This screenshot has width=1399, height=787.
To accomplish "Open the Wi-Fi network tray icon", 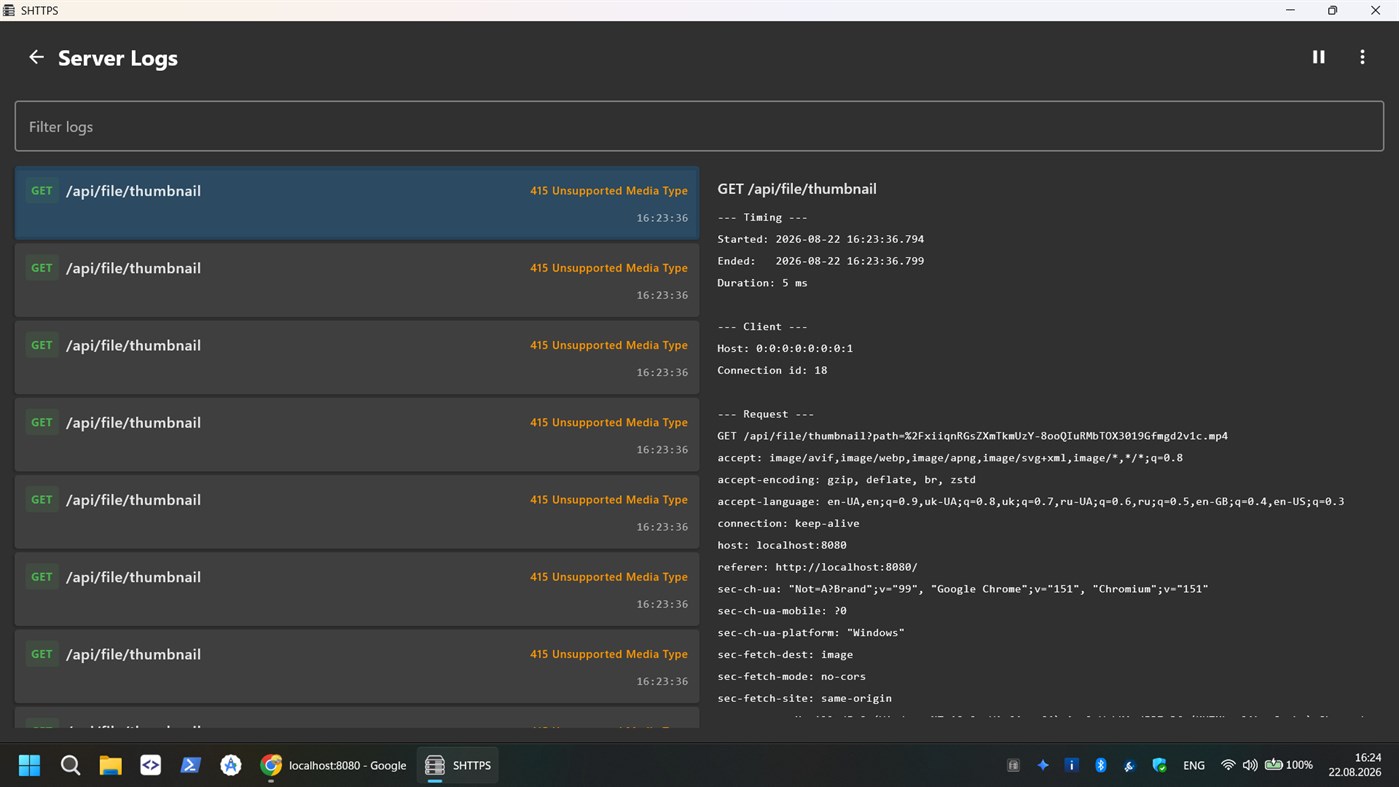I will pos(1228,765).
